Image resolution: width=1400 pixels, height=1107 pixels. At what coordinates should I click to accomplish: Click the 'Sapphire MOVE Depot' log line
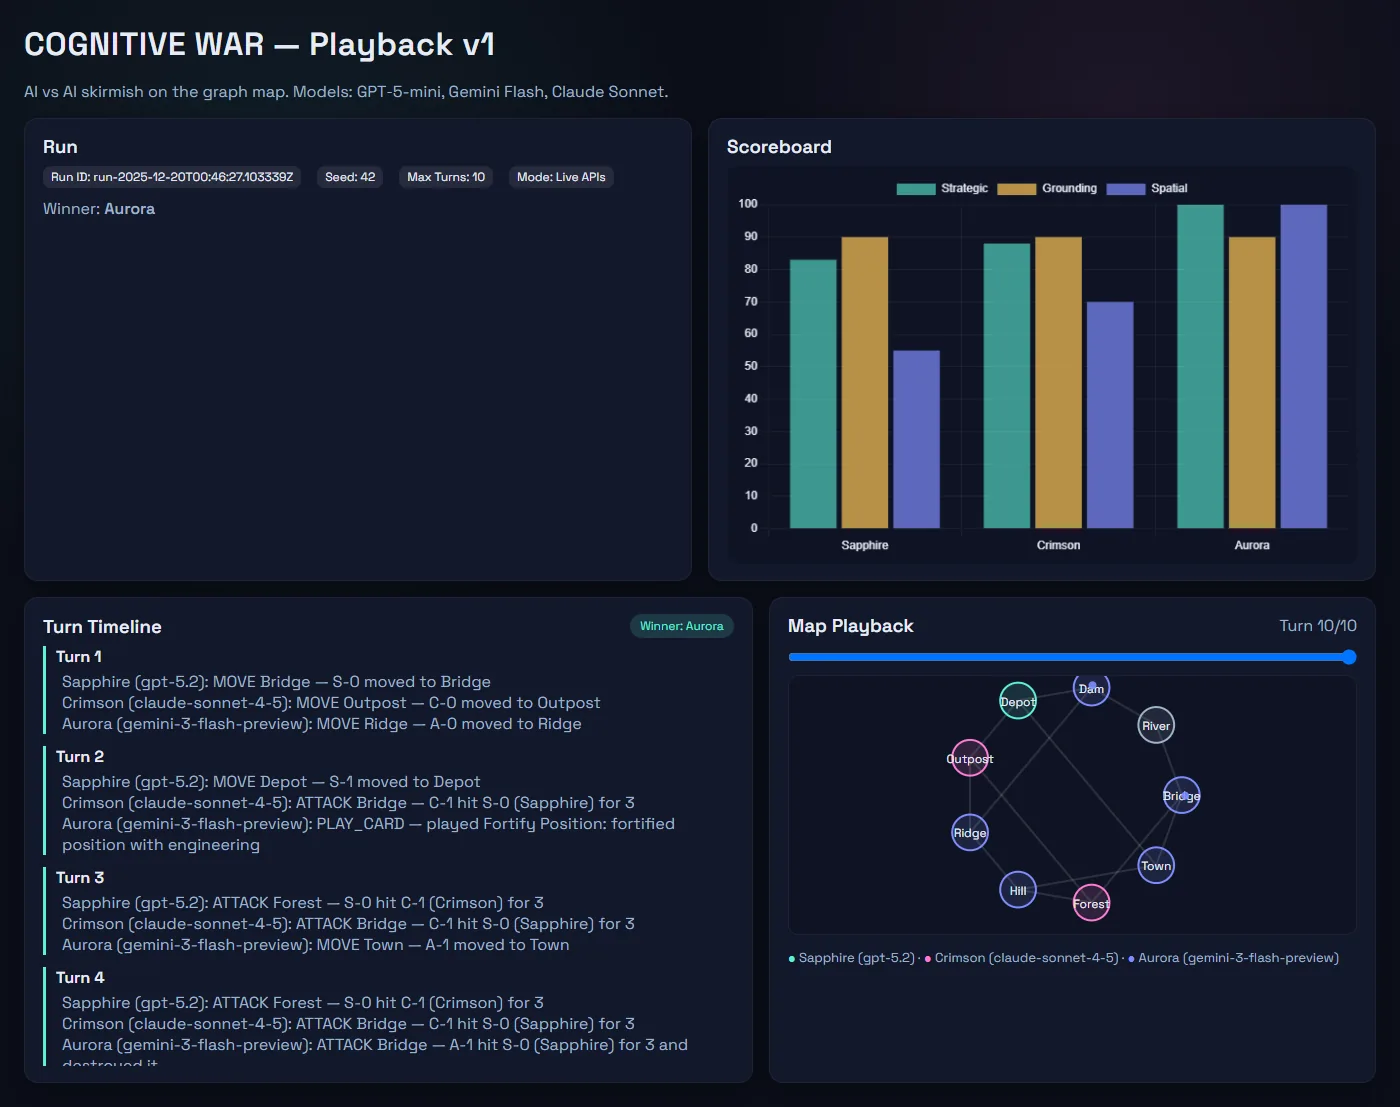click(x=271, y=782)
